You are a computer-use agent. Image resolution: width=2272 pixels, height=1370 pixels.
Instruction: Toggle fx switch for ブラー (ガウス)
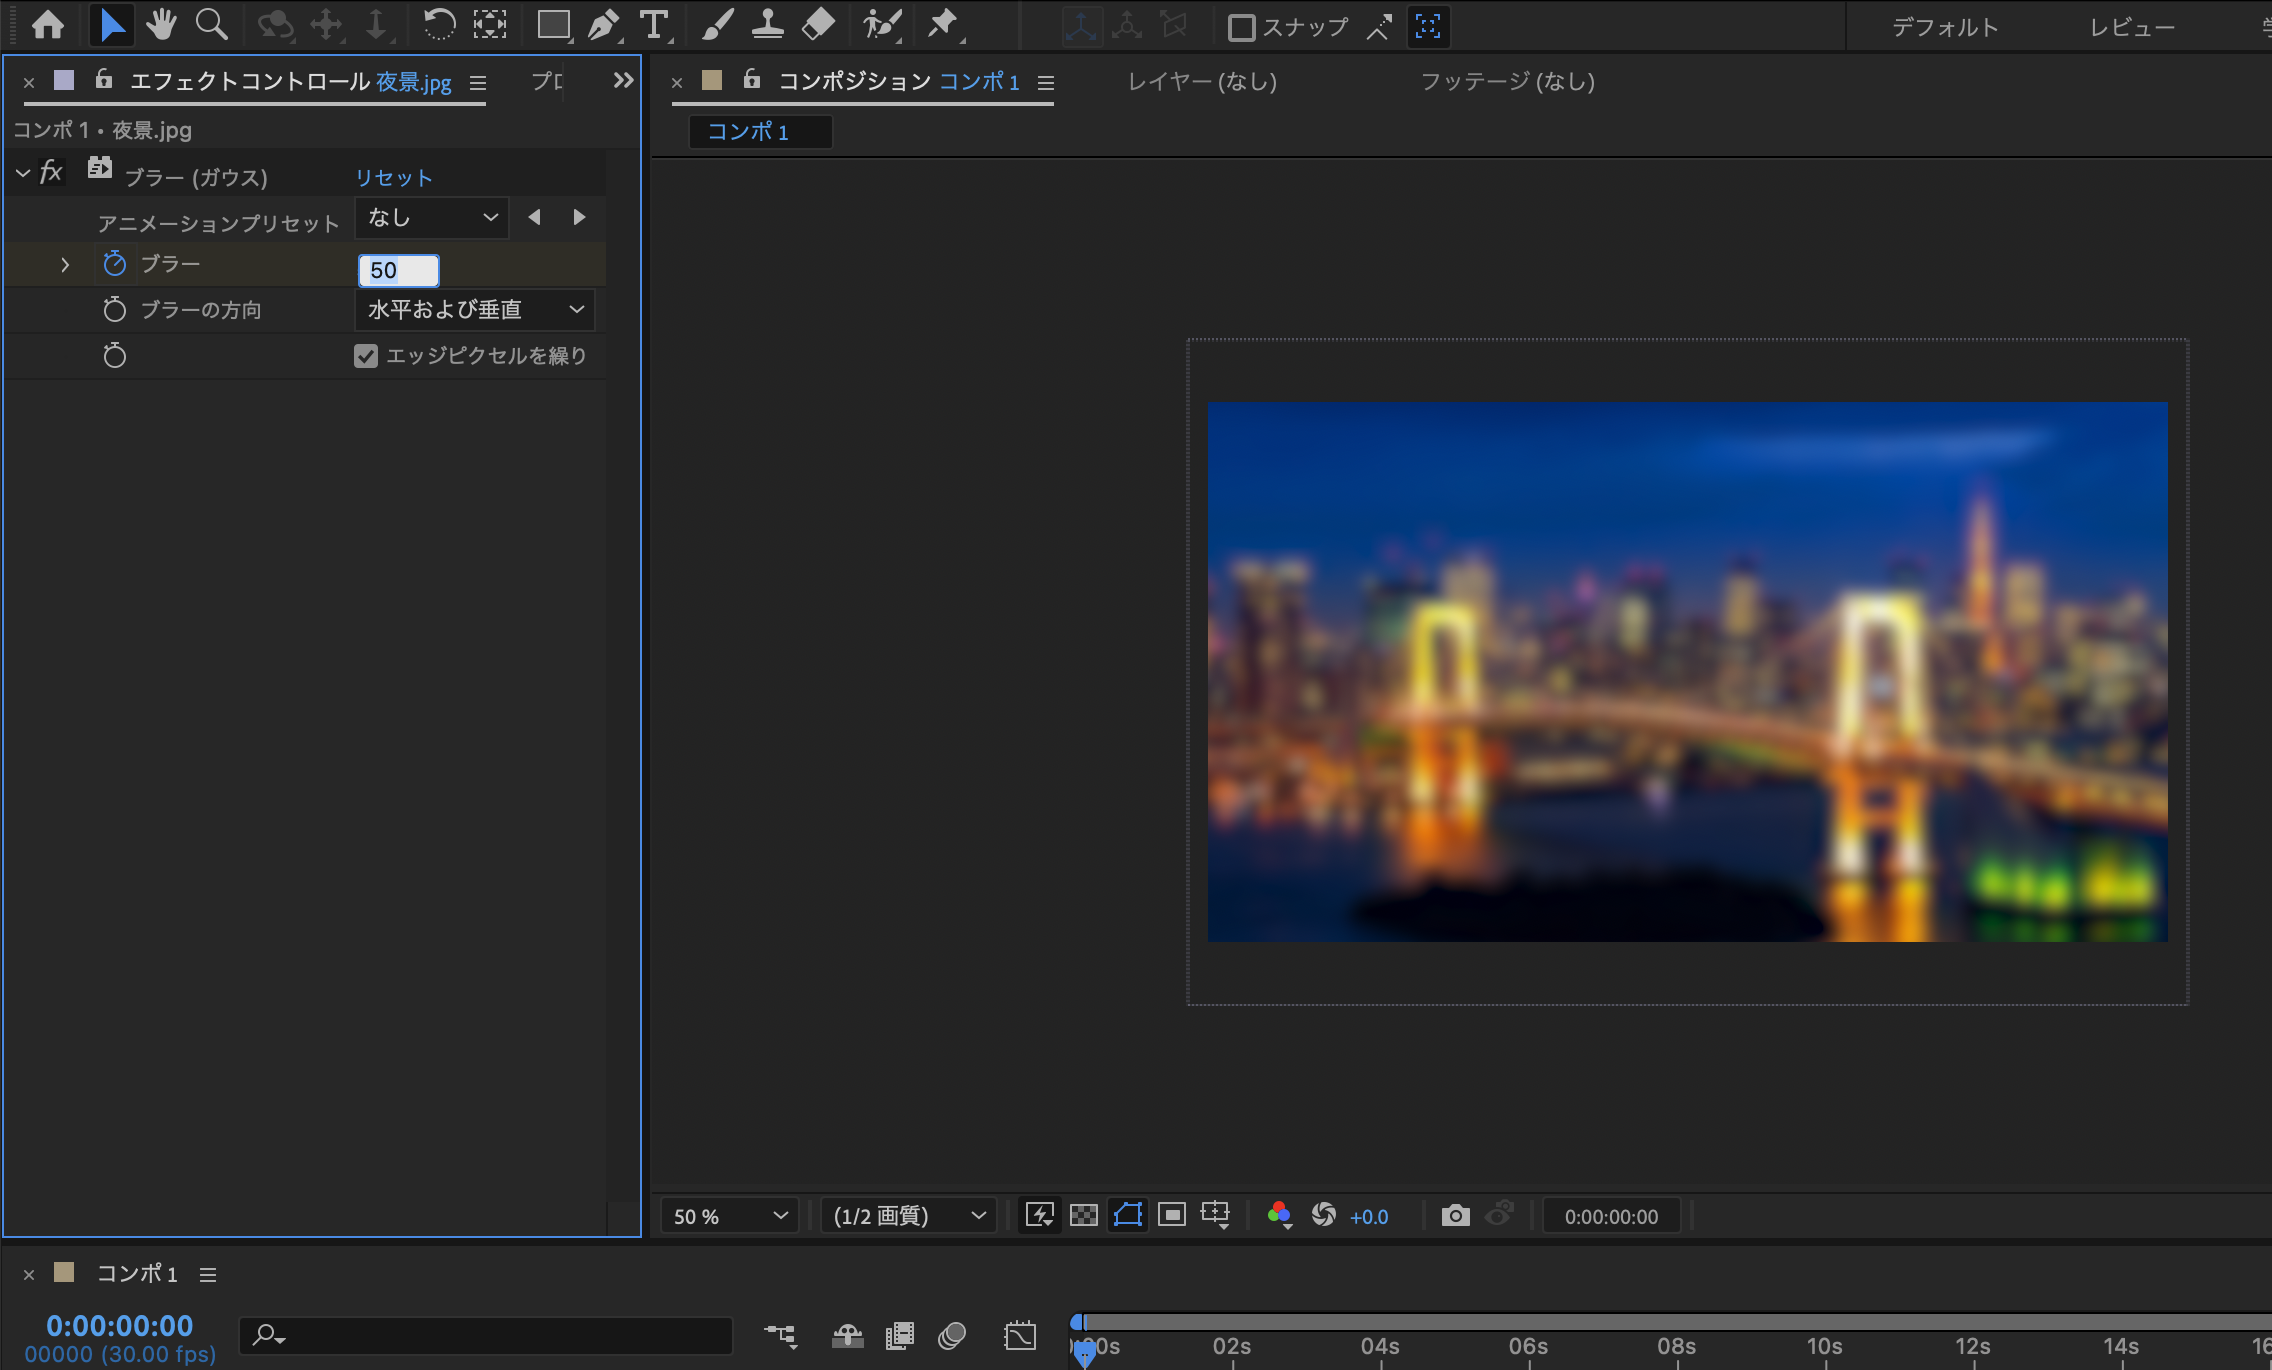coord(51,173)
